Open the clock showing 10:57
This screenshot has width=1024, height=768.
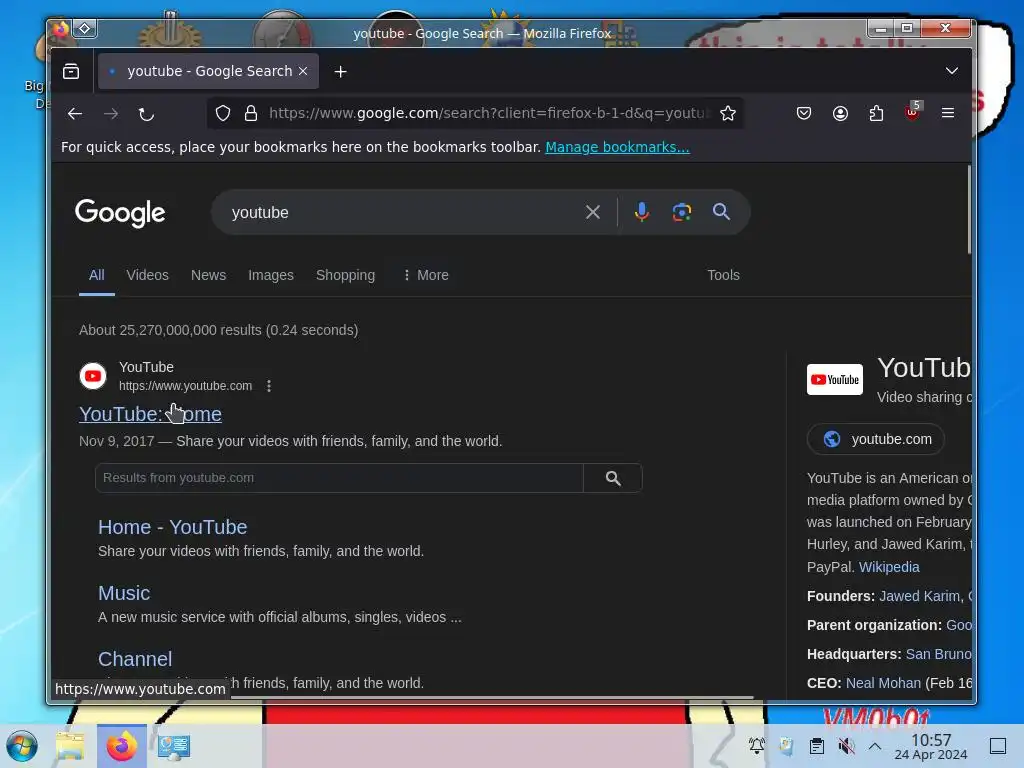tap(931, 746)
